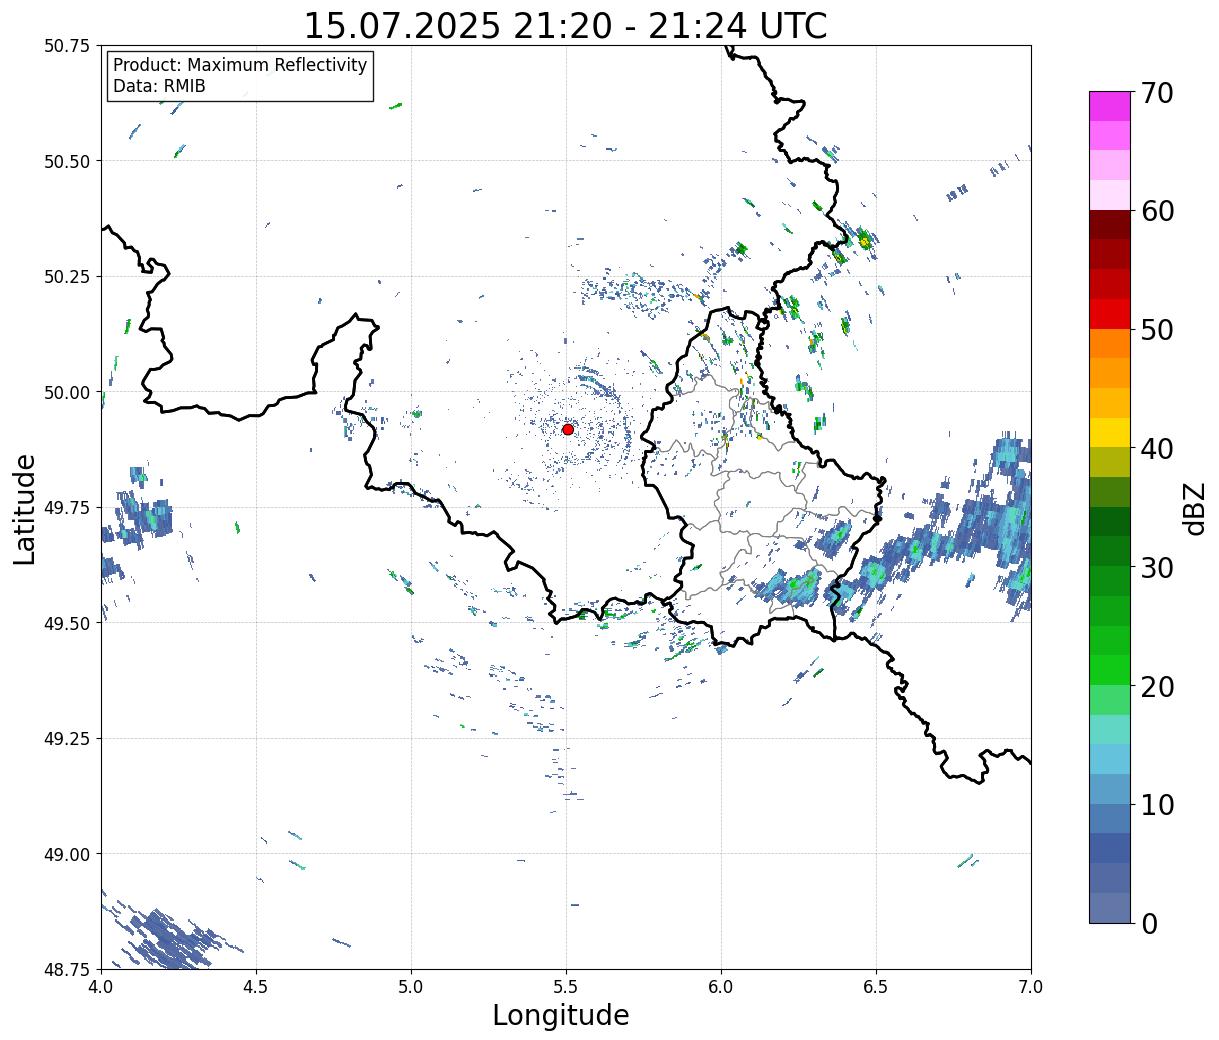Click colorbar tick label 10
This screenshot has width=1219, height=1040.
click(x=1159, y=804)
